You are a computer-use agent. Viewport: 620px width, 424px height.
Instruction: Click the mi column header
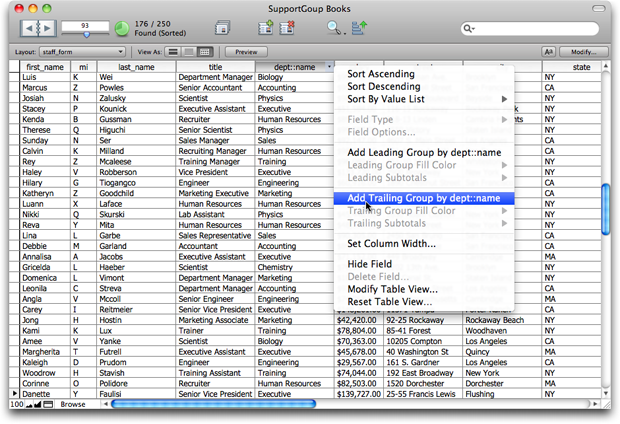click(x=83, y=67)
